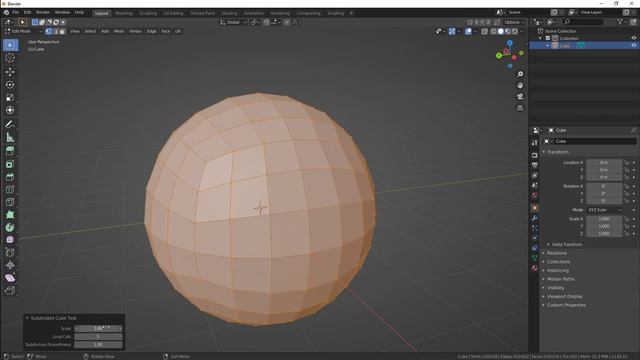Enable vertex select mode
640x360 pixels.
pyautogui.click(x=49, y=31)
